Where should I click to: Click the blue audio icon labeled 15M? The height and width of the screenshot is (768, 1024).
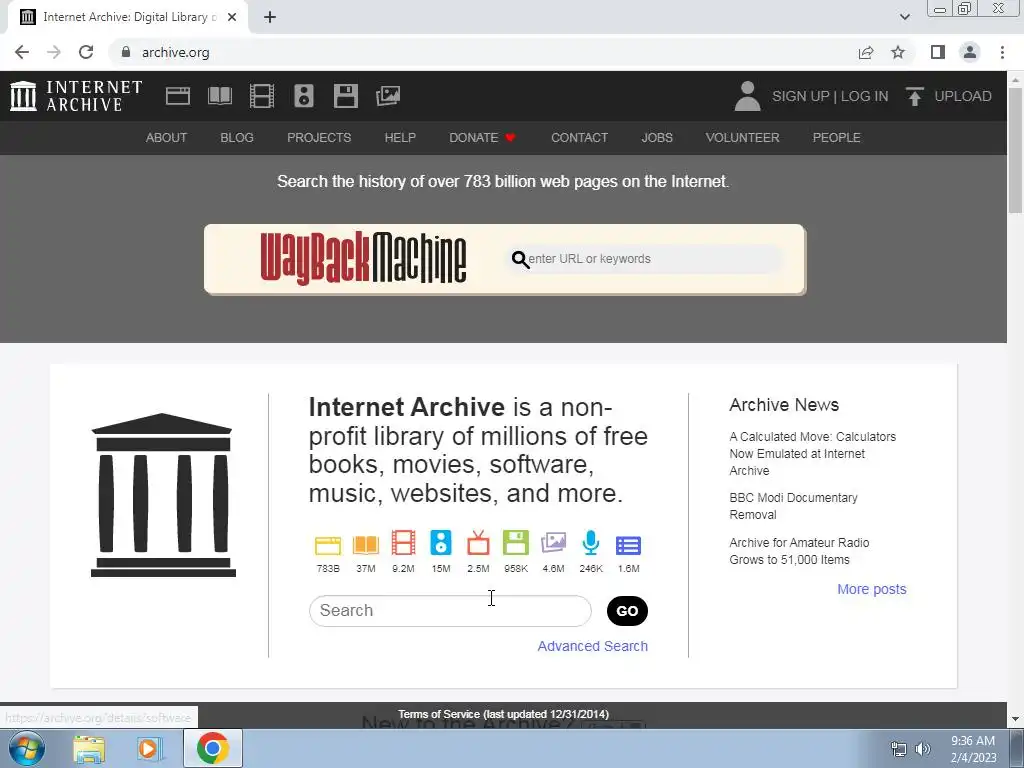pyautogui.click(x=441, y=543)
